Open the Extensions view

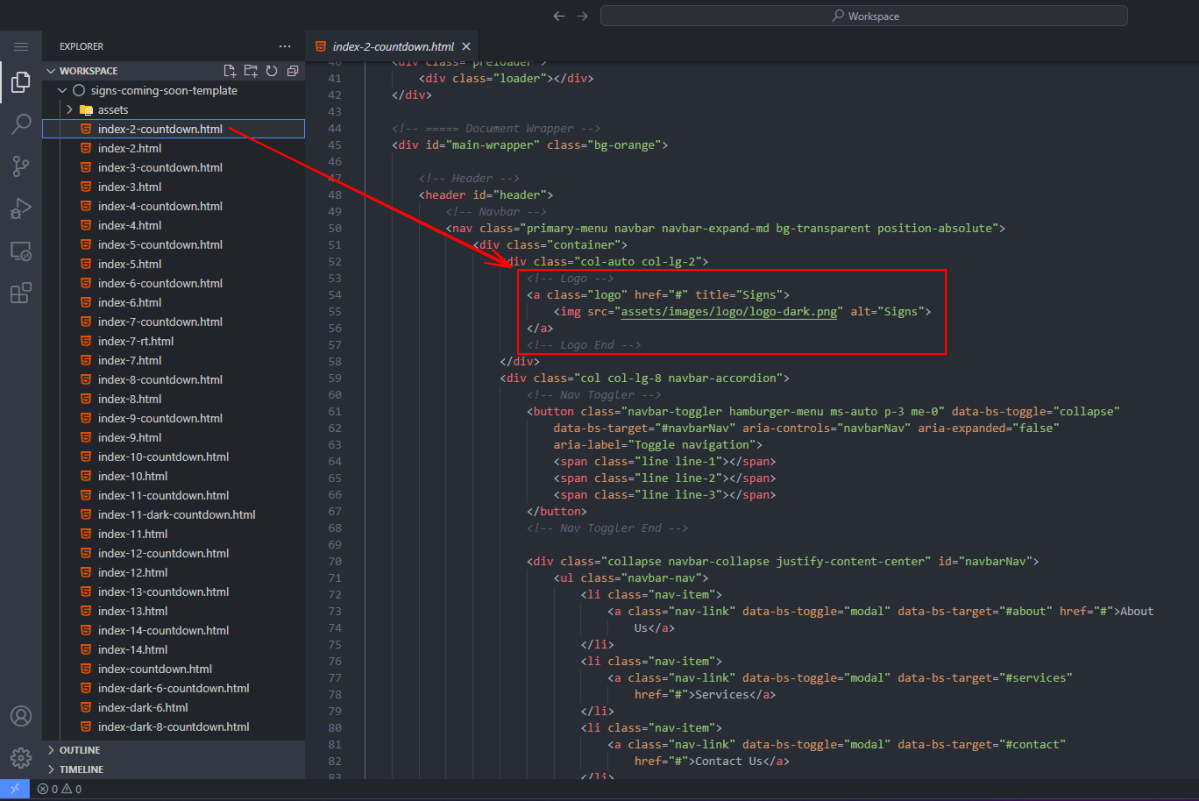click(20, 293)
